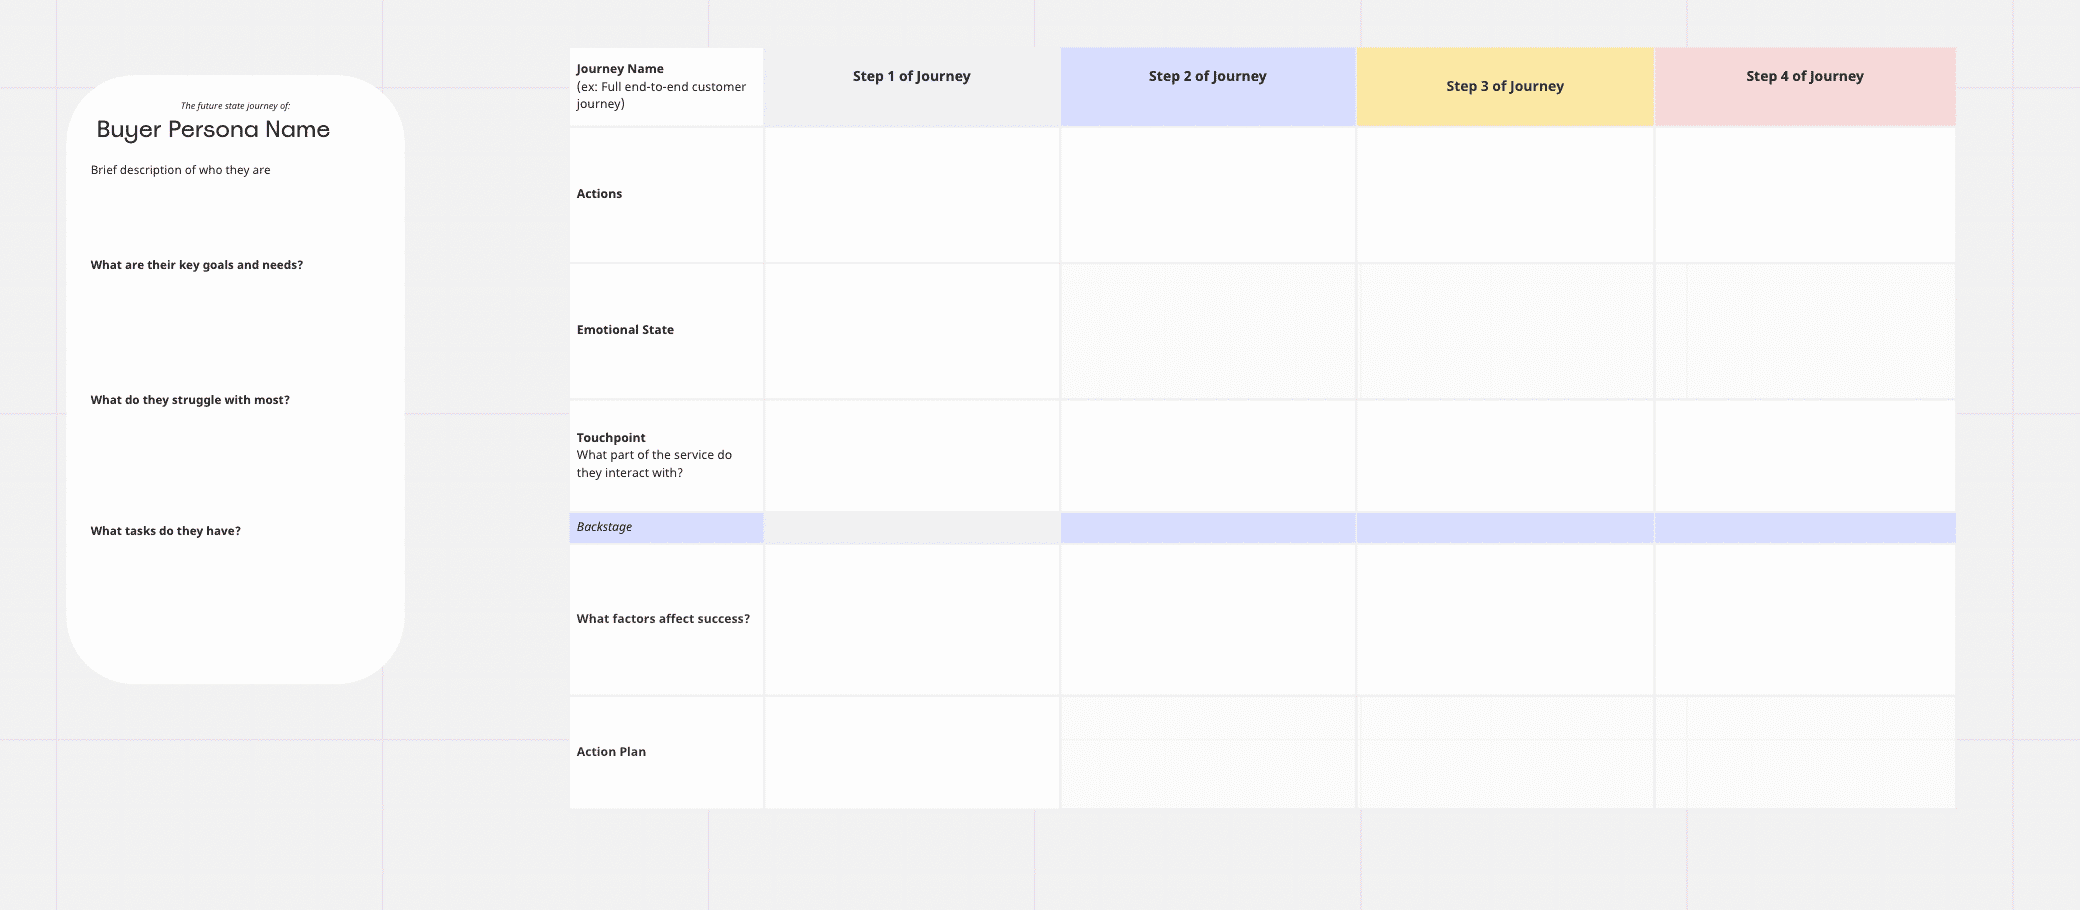2080x910 pixels.
Task: Click "What are their key goals and needs?"
Action: (x=196, y=265)
